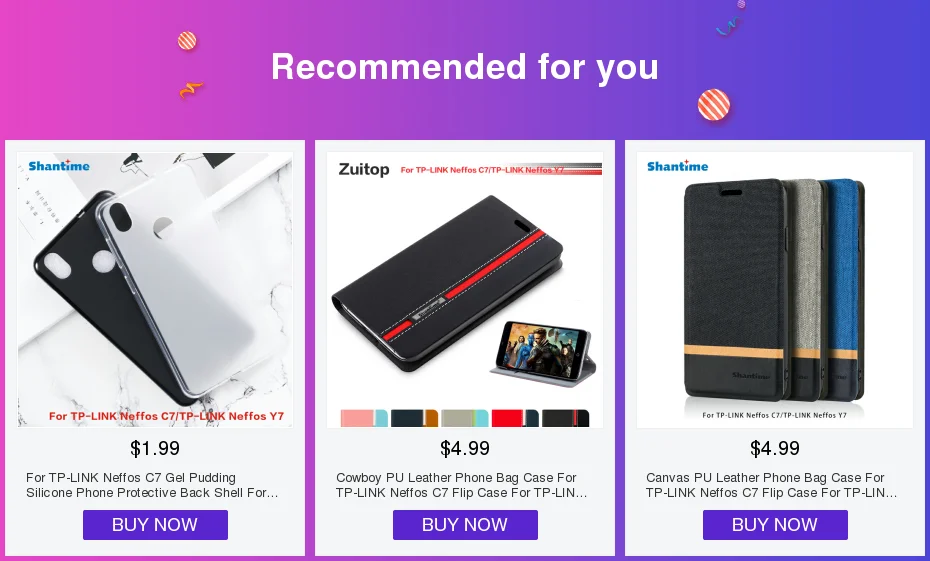Screen dimensions: 930x561
Task: Select the black with red stripe swatch
Action: [x=565, y=418]
